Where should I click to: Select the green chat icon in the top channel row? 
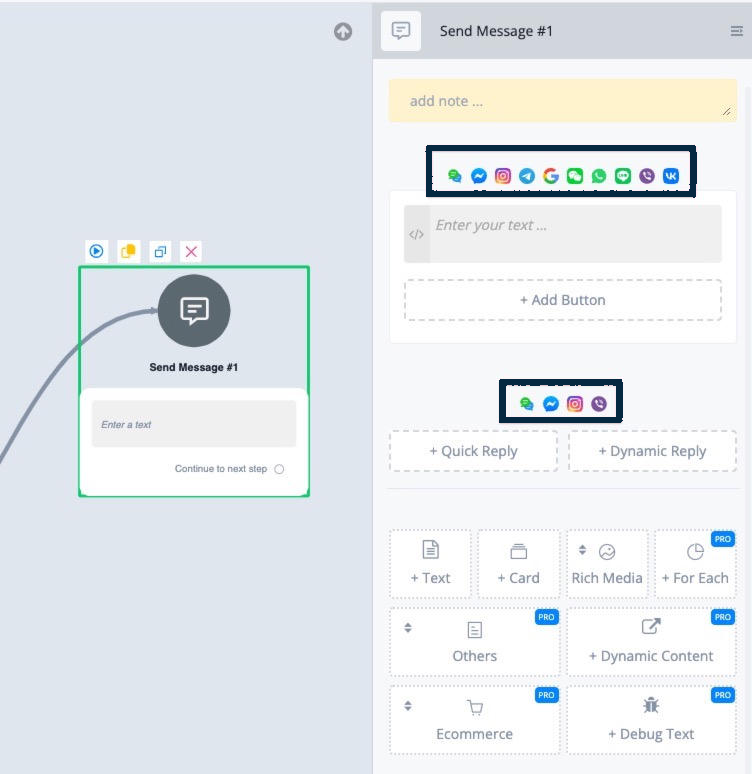coord(455,176)
